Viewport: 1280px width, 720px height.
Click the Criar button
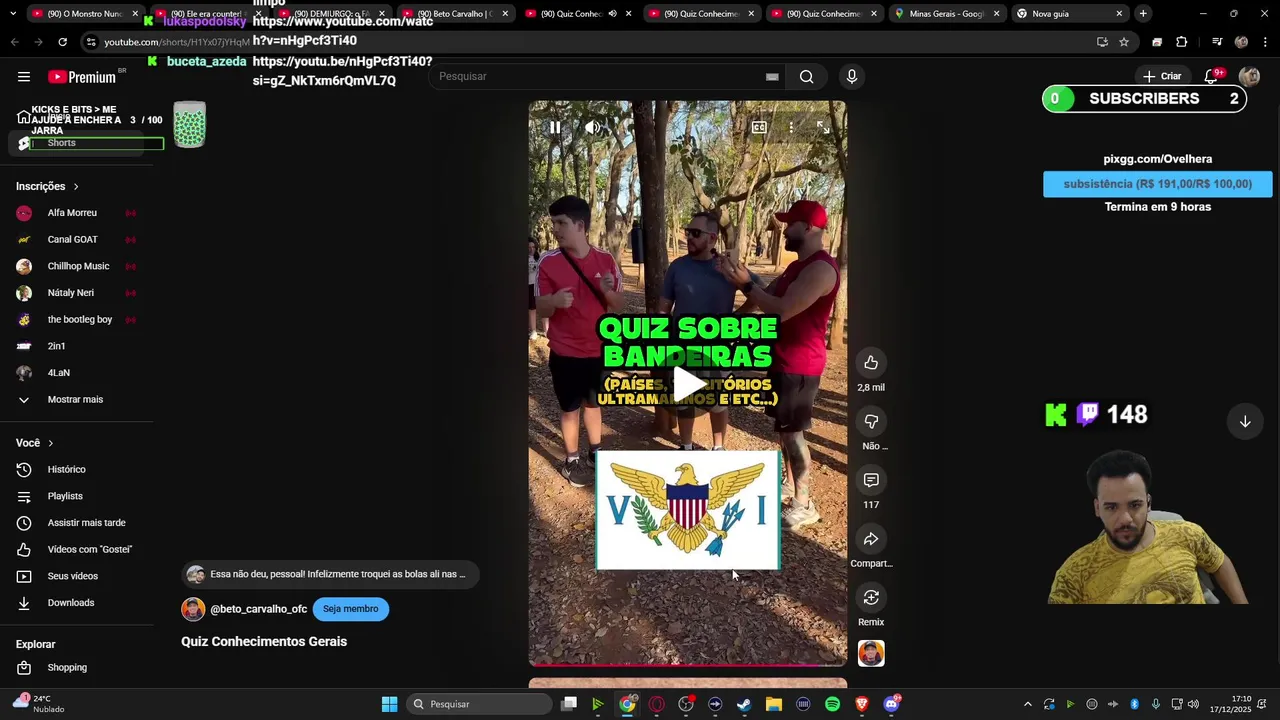click(x=1163, y=77)
